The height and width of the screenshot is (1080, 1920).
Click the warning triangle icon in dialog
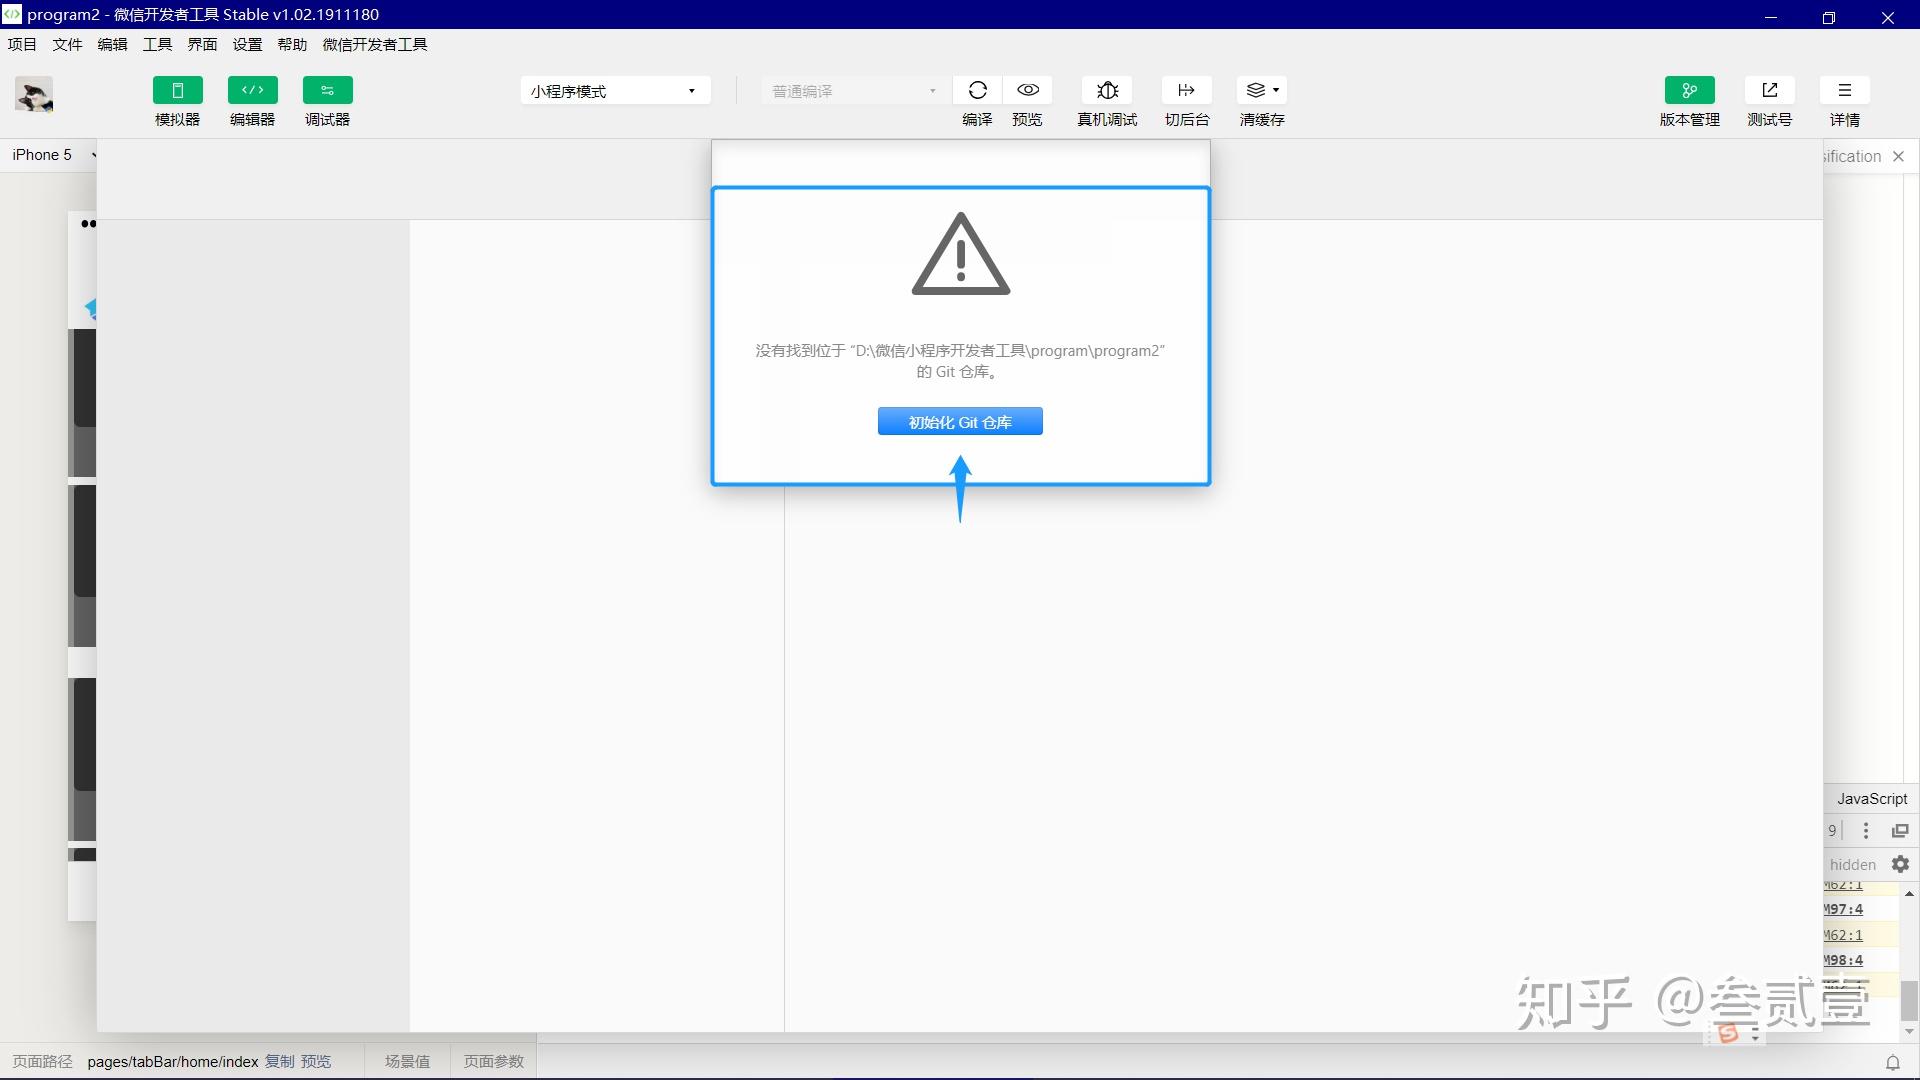961,254
